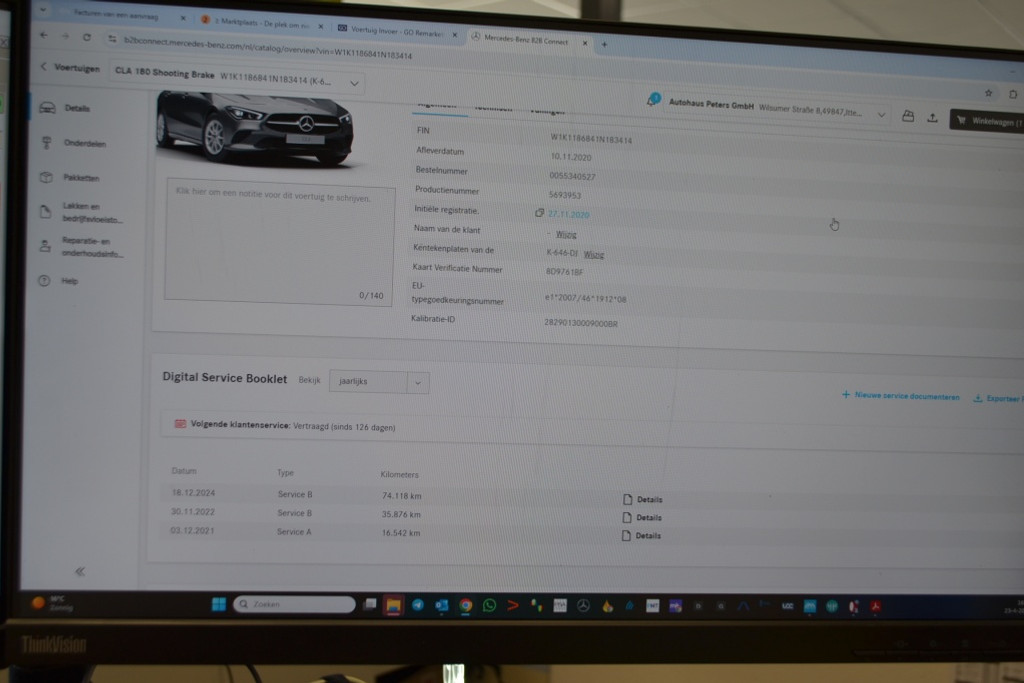Screen dimensions: 1024x683
Task: Expand the Autohaus Peters dealer dropdown
Action: pos(881,114)
